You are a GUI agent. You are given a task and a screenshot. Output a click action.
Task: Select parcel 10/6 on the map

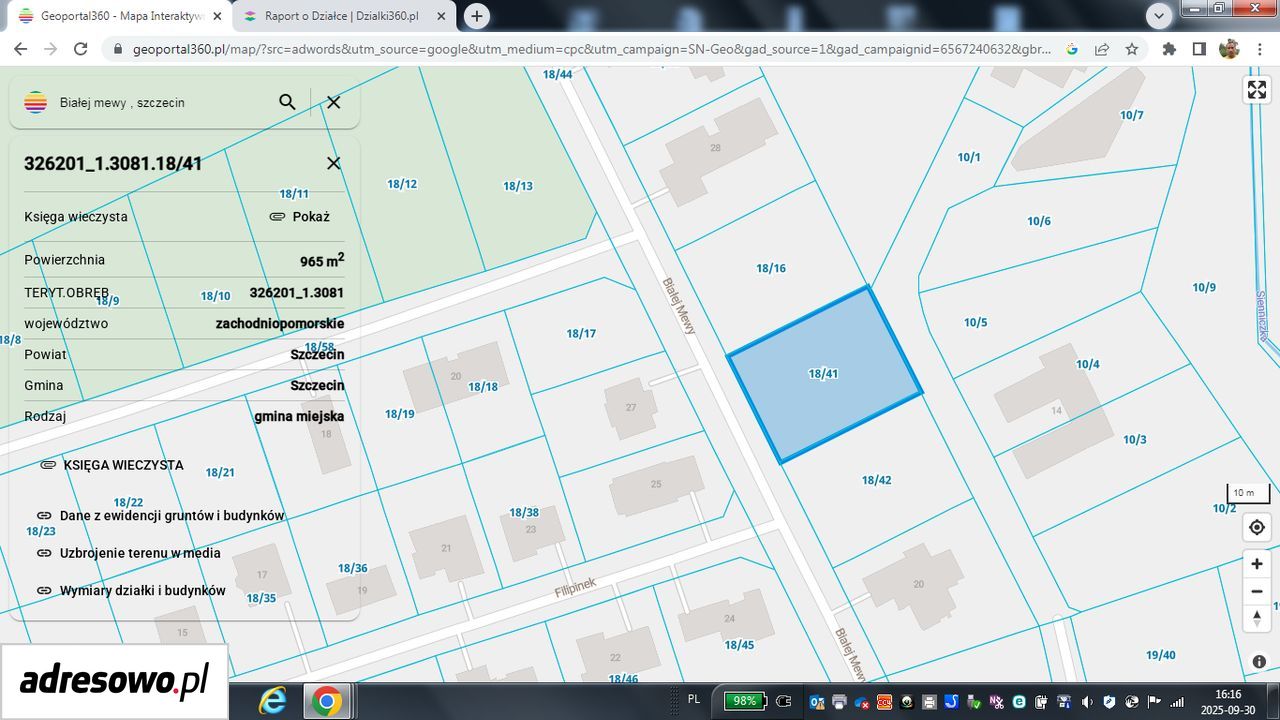tap(1039, 221)
